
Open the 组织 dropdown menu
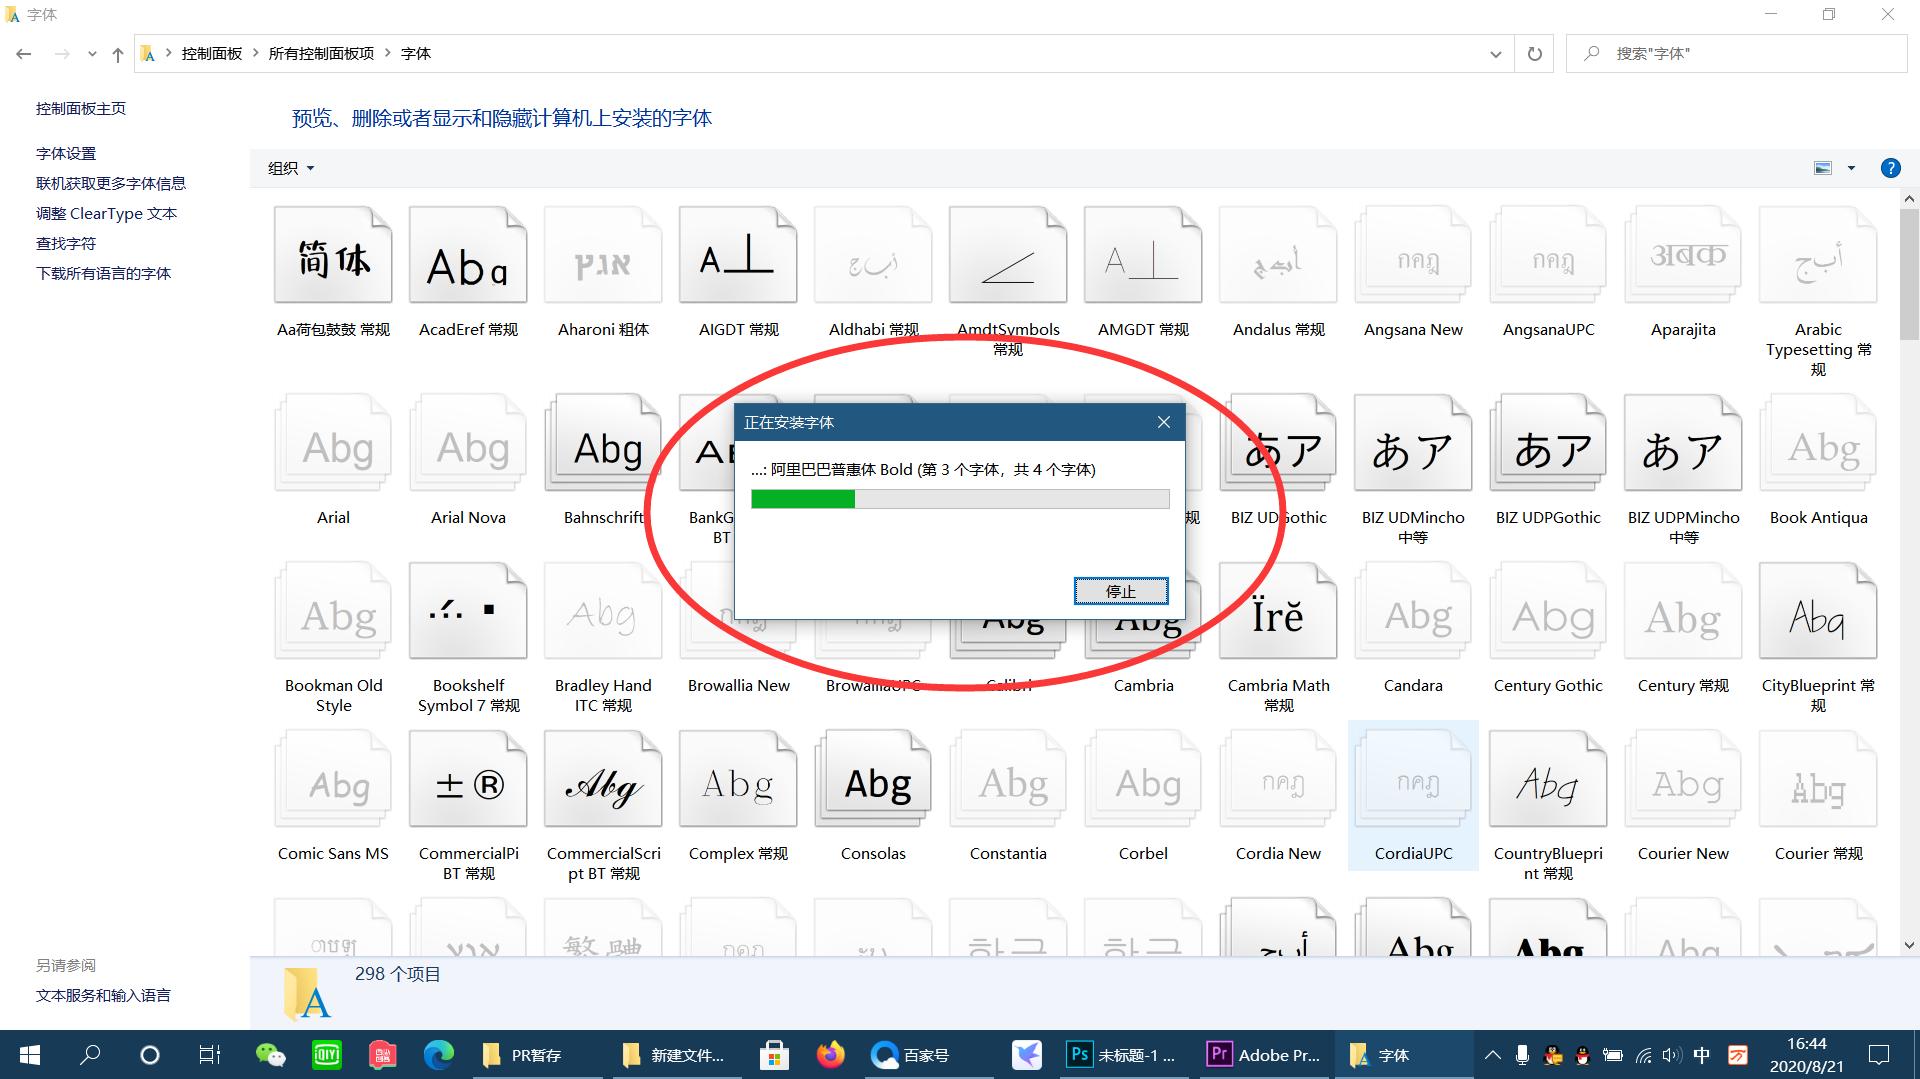tap(289, 168)
